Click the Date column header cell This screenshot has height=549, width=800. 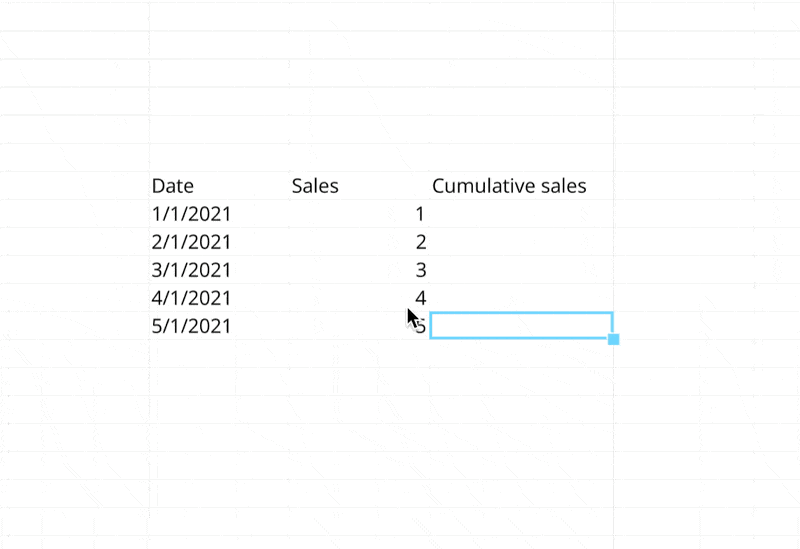[173, 186]
